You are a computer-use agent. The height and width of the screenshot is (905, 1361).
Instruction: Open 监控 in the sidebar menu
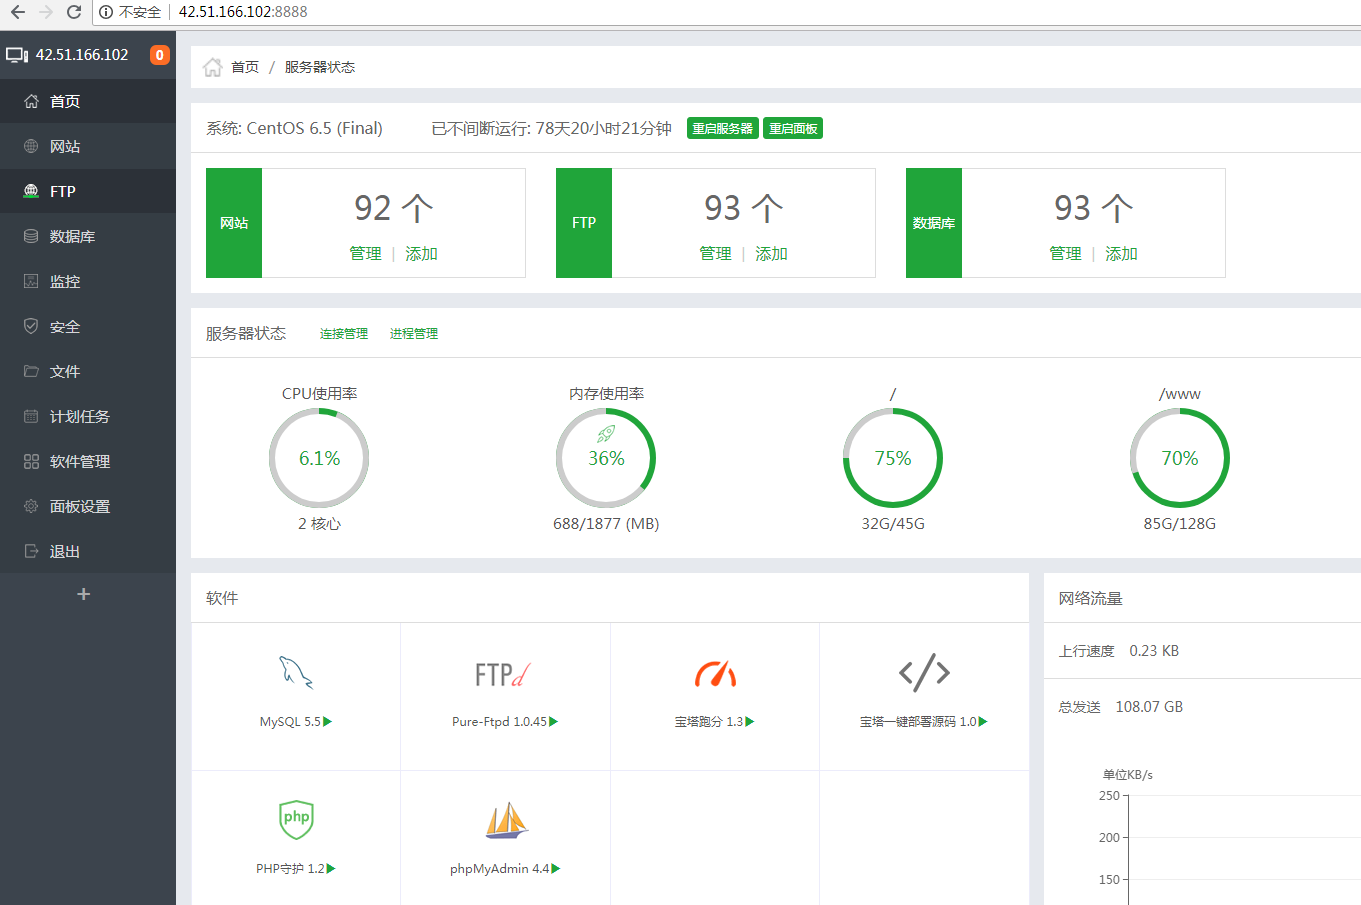pos(88,281)
